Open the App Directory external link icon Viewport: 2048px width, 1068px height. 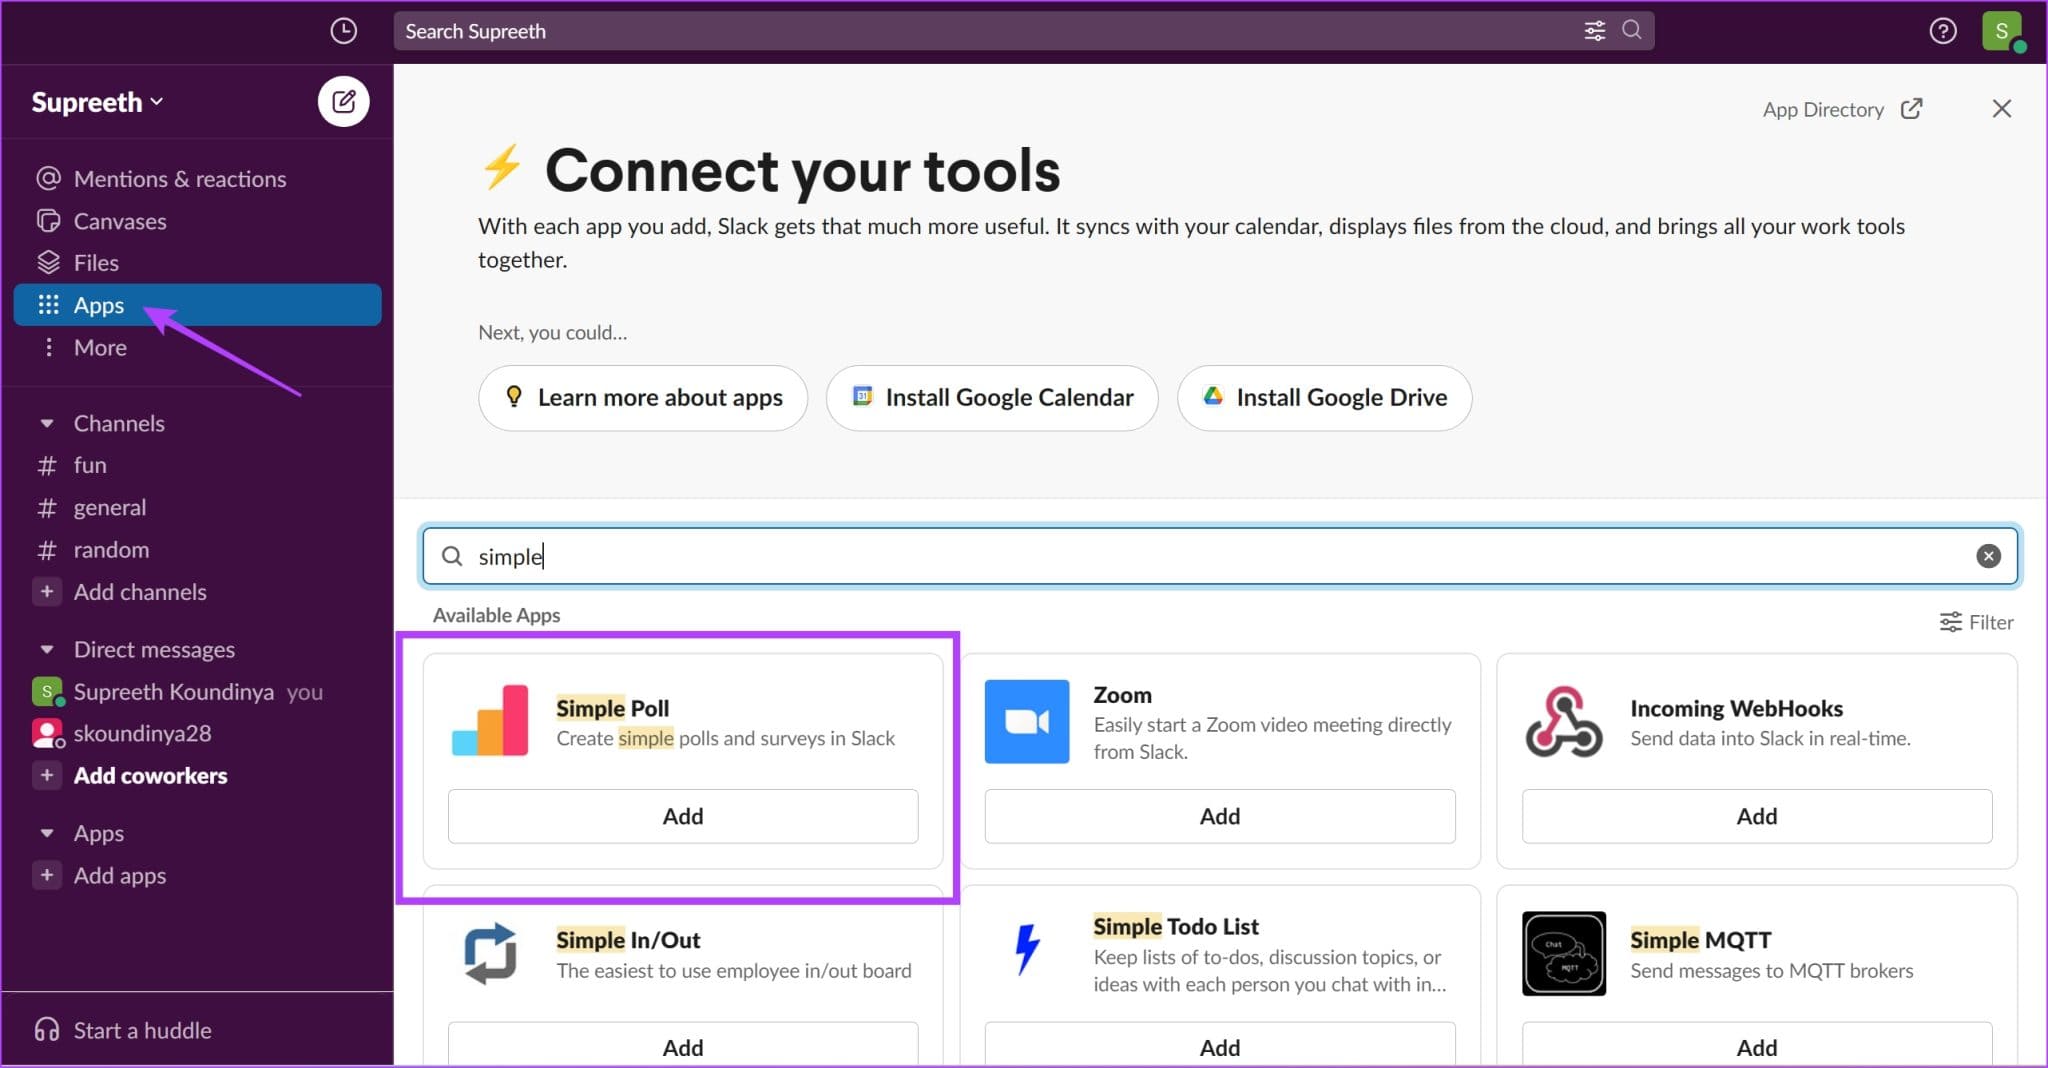tap(1911, 109)
